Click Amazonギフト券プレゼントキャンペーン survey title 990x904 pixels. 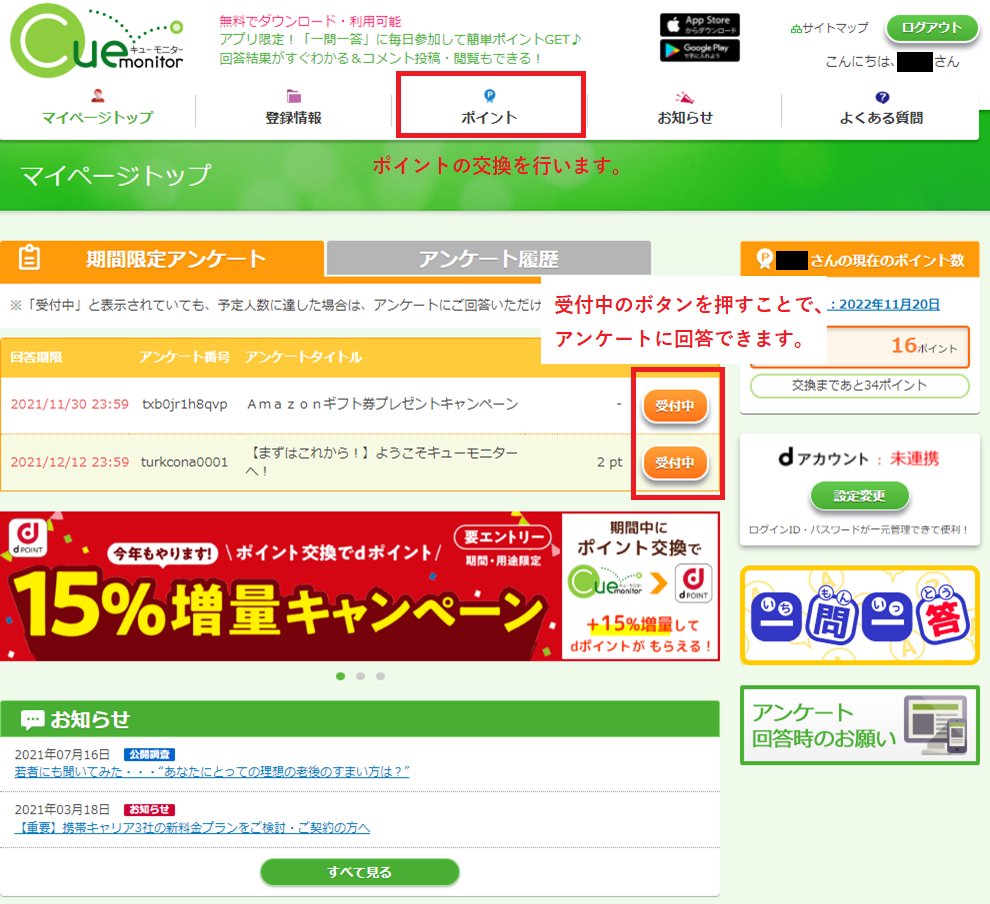[383, 404]
